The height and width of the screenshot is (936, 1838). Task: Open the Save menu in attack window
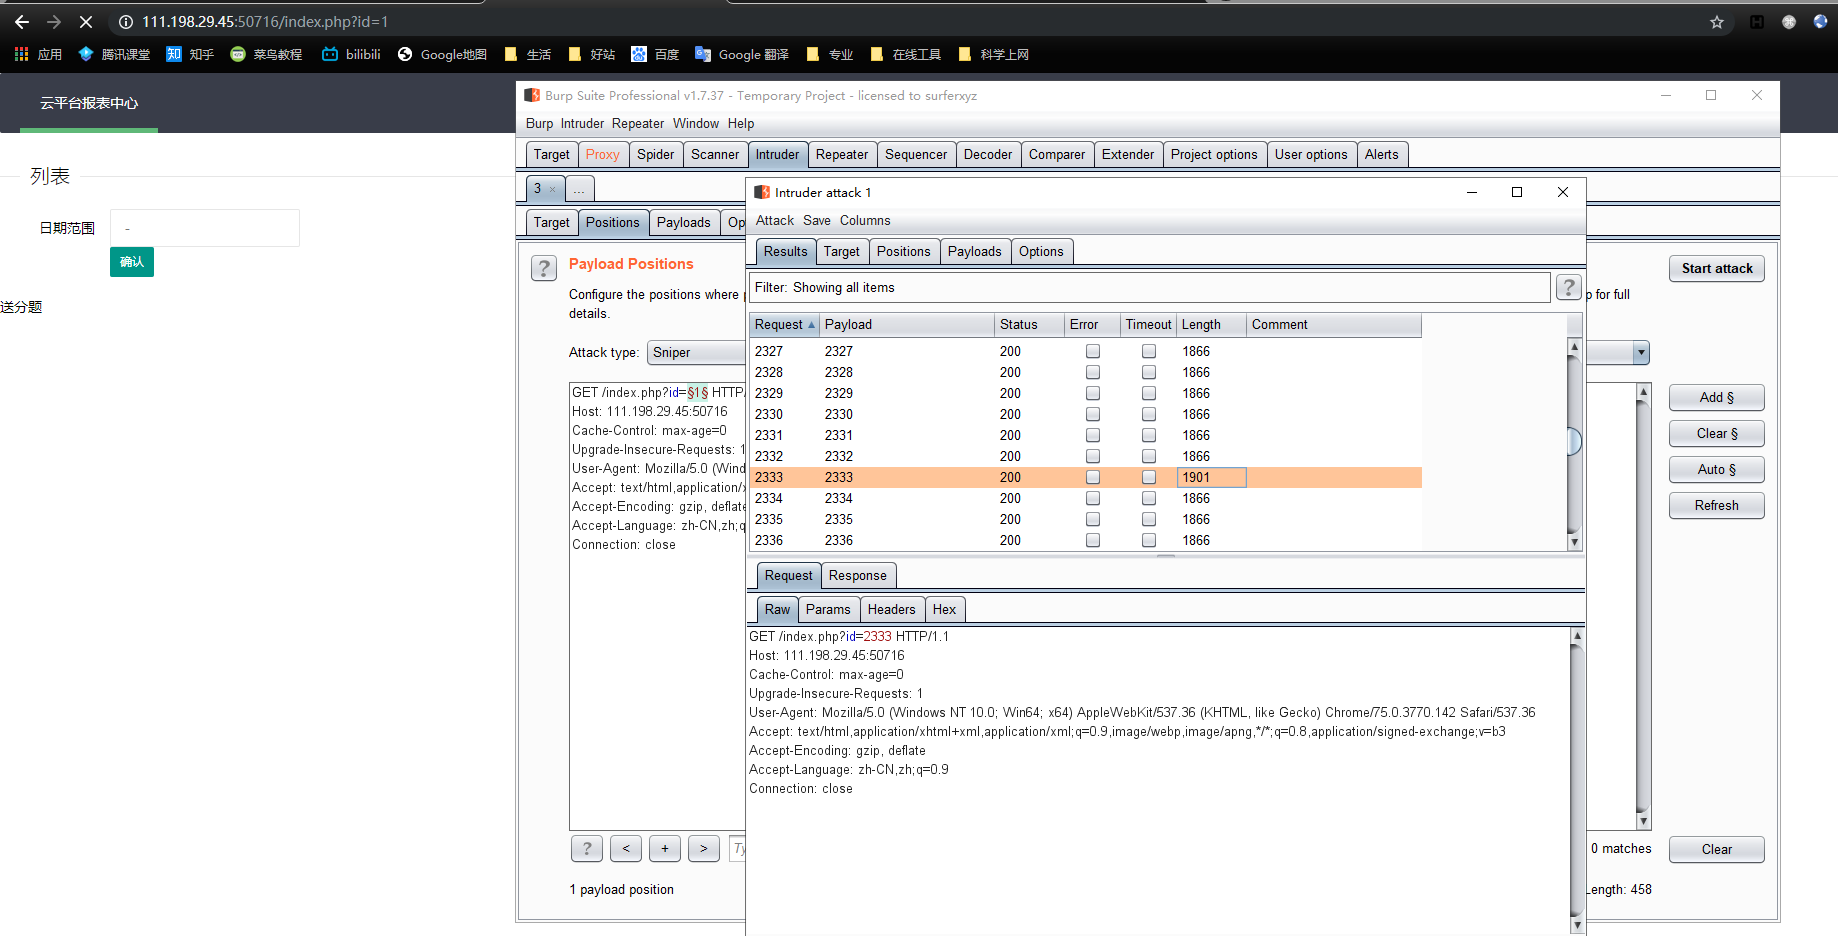coord(817,220)
